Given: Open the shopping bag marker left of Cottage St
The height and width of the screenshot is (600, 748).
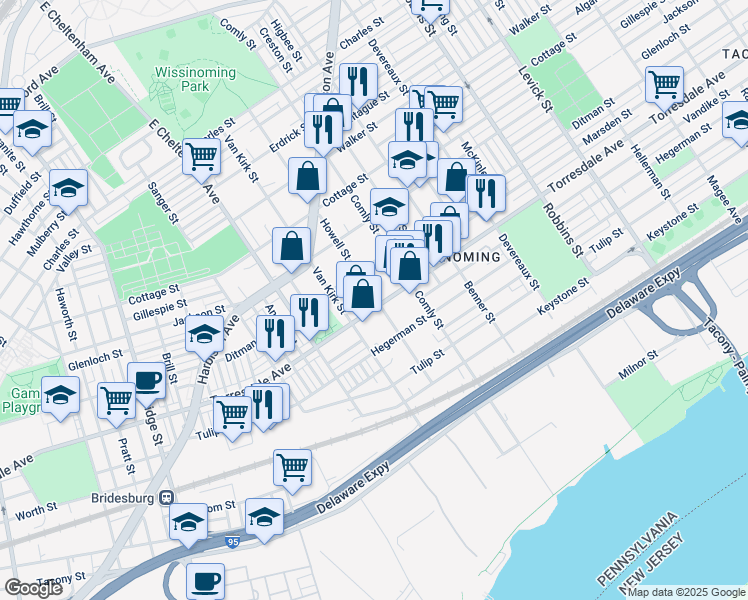Looking at the screenshot, I should click(307, 176).
